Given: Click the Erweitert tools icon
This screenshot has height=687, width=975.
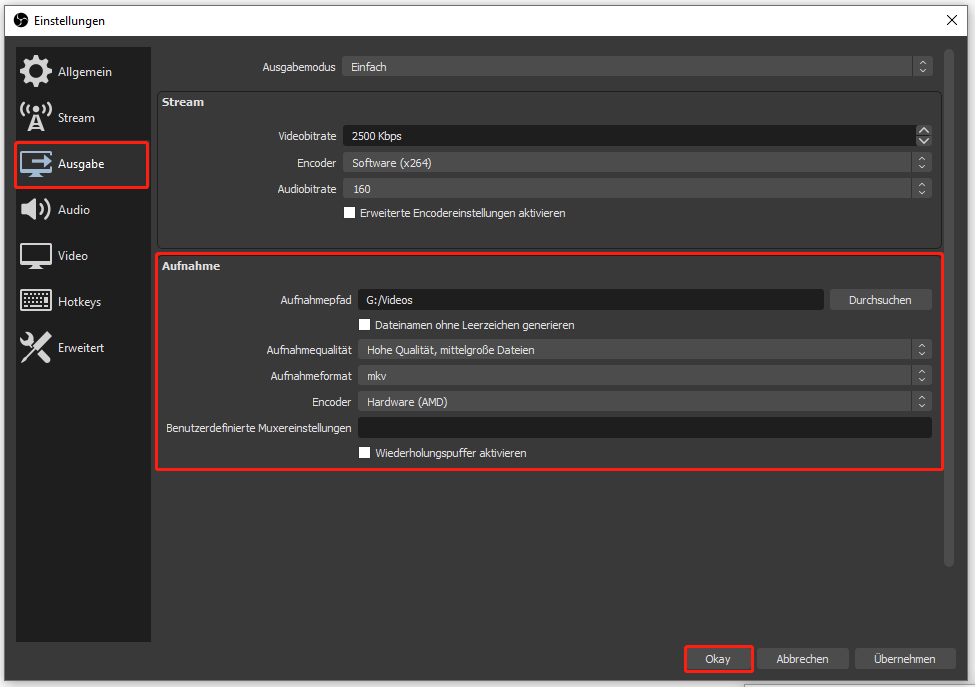Looking at the screenshot, I should pyautogui.click(x=35, y=347).
